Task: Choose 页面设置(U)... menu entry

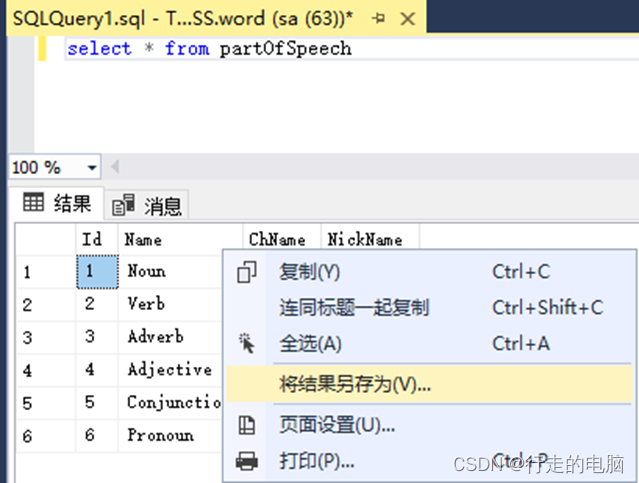Action: coord(430,425)
